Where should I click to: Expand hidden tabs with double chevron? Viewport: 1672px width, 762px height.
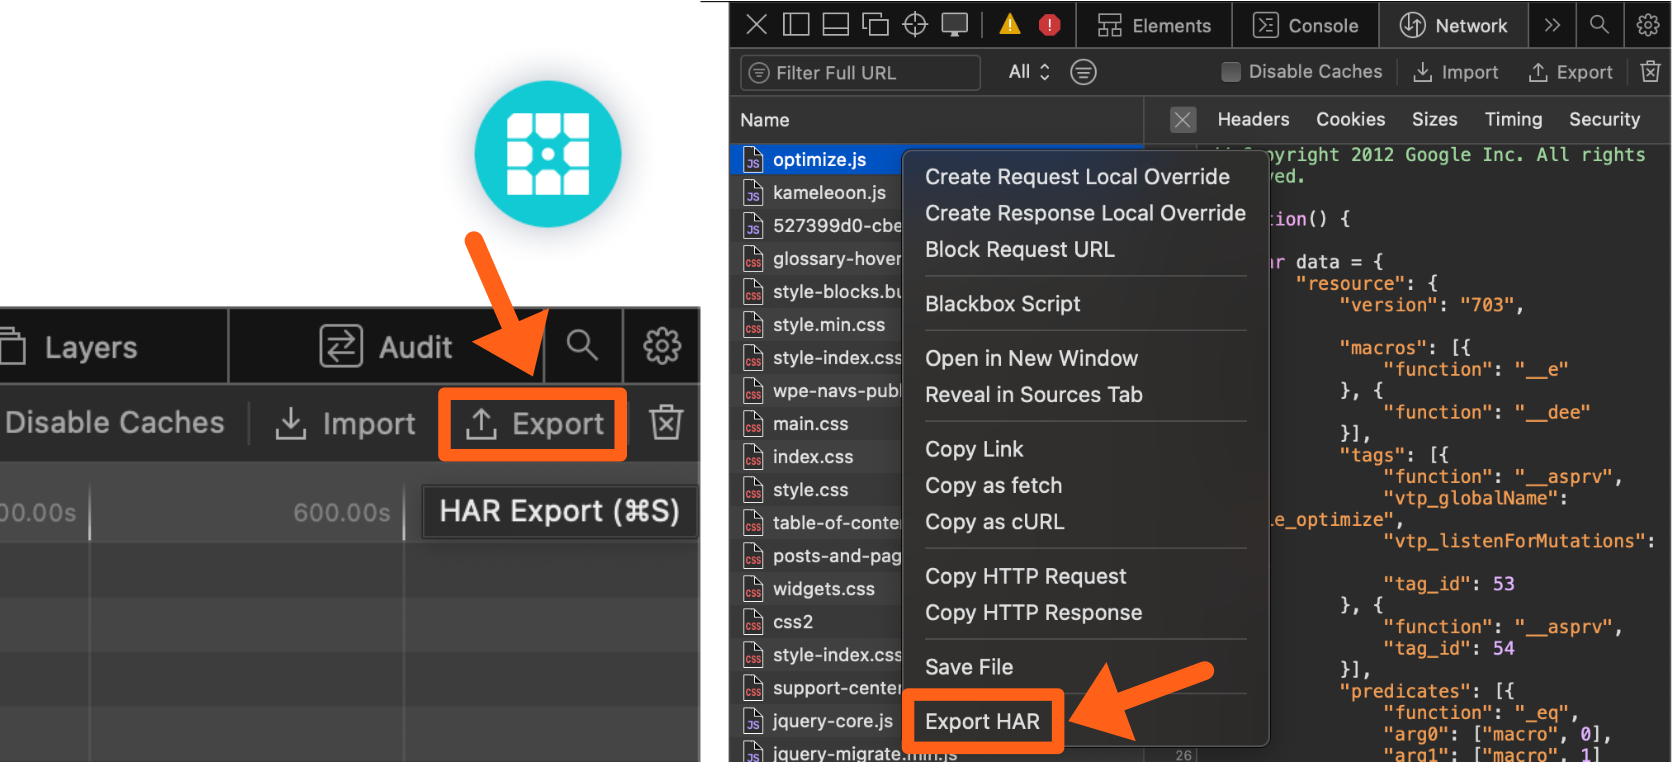click(1552, 25)
